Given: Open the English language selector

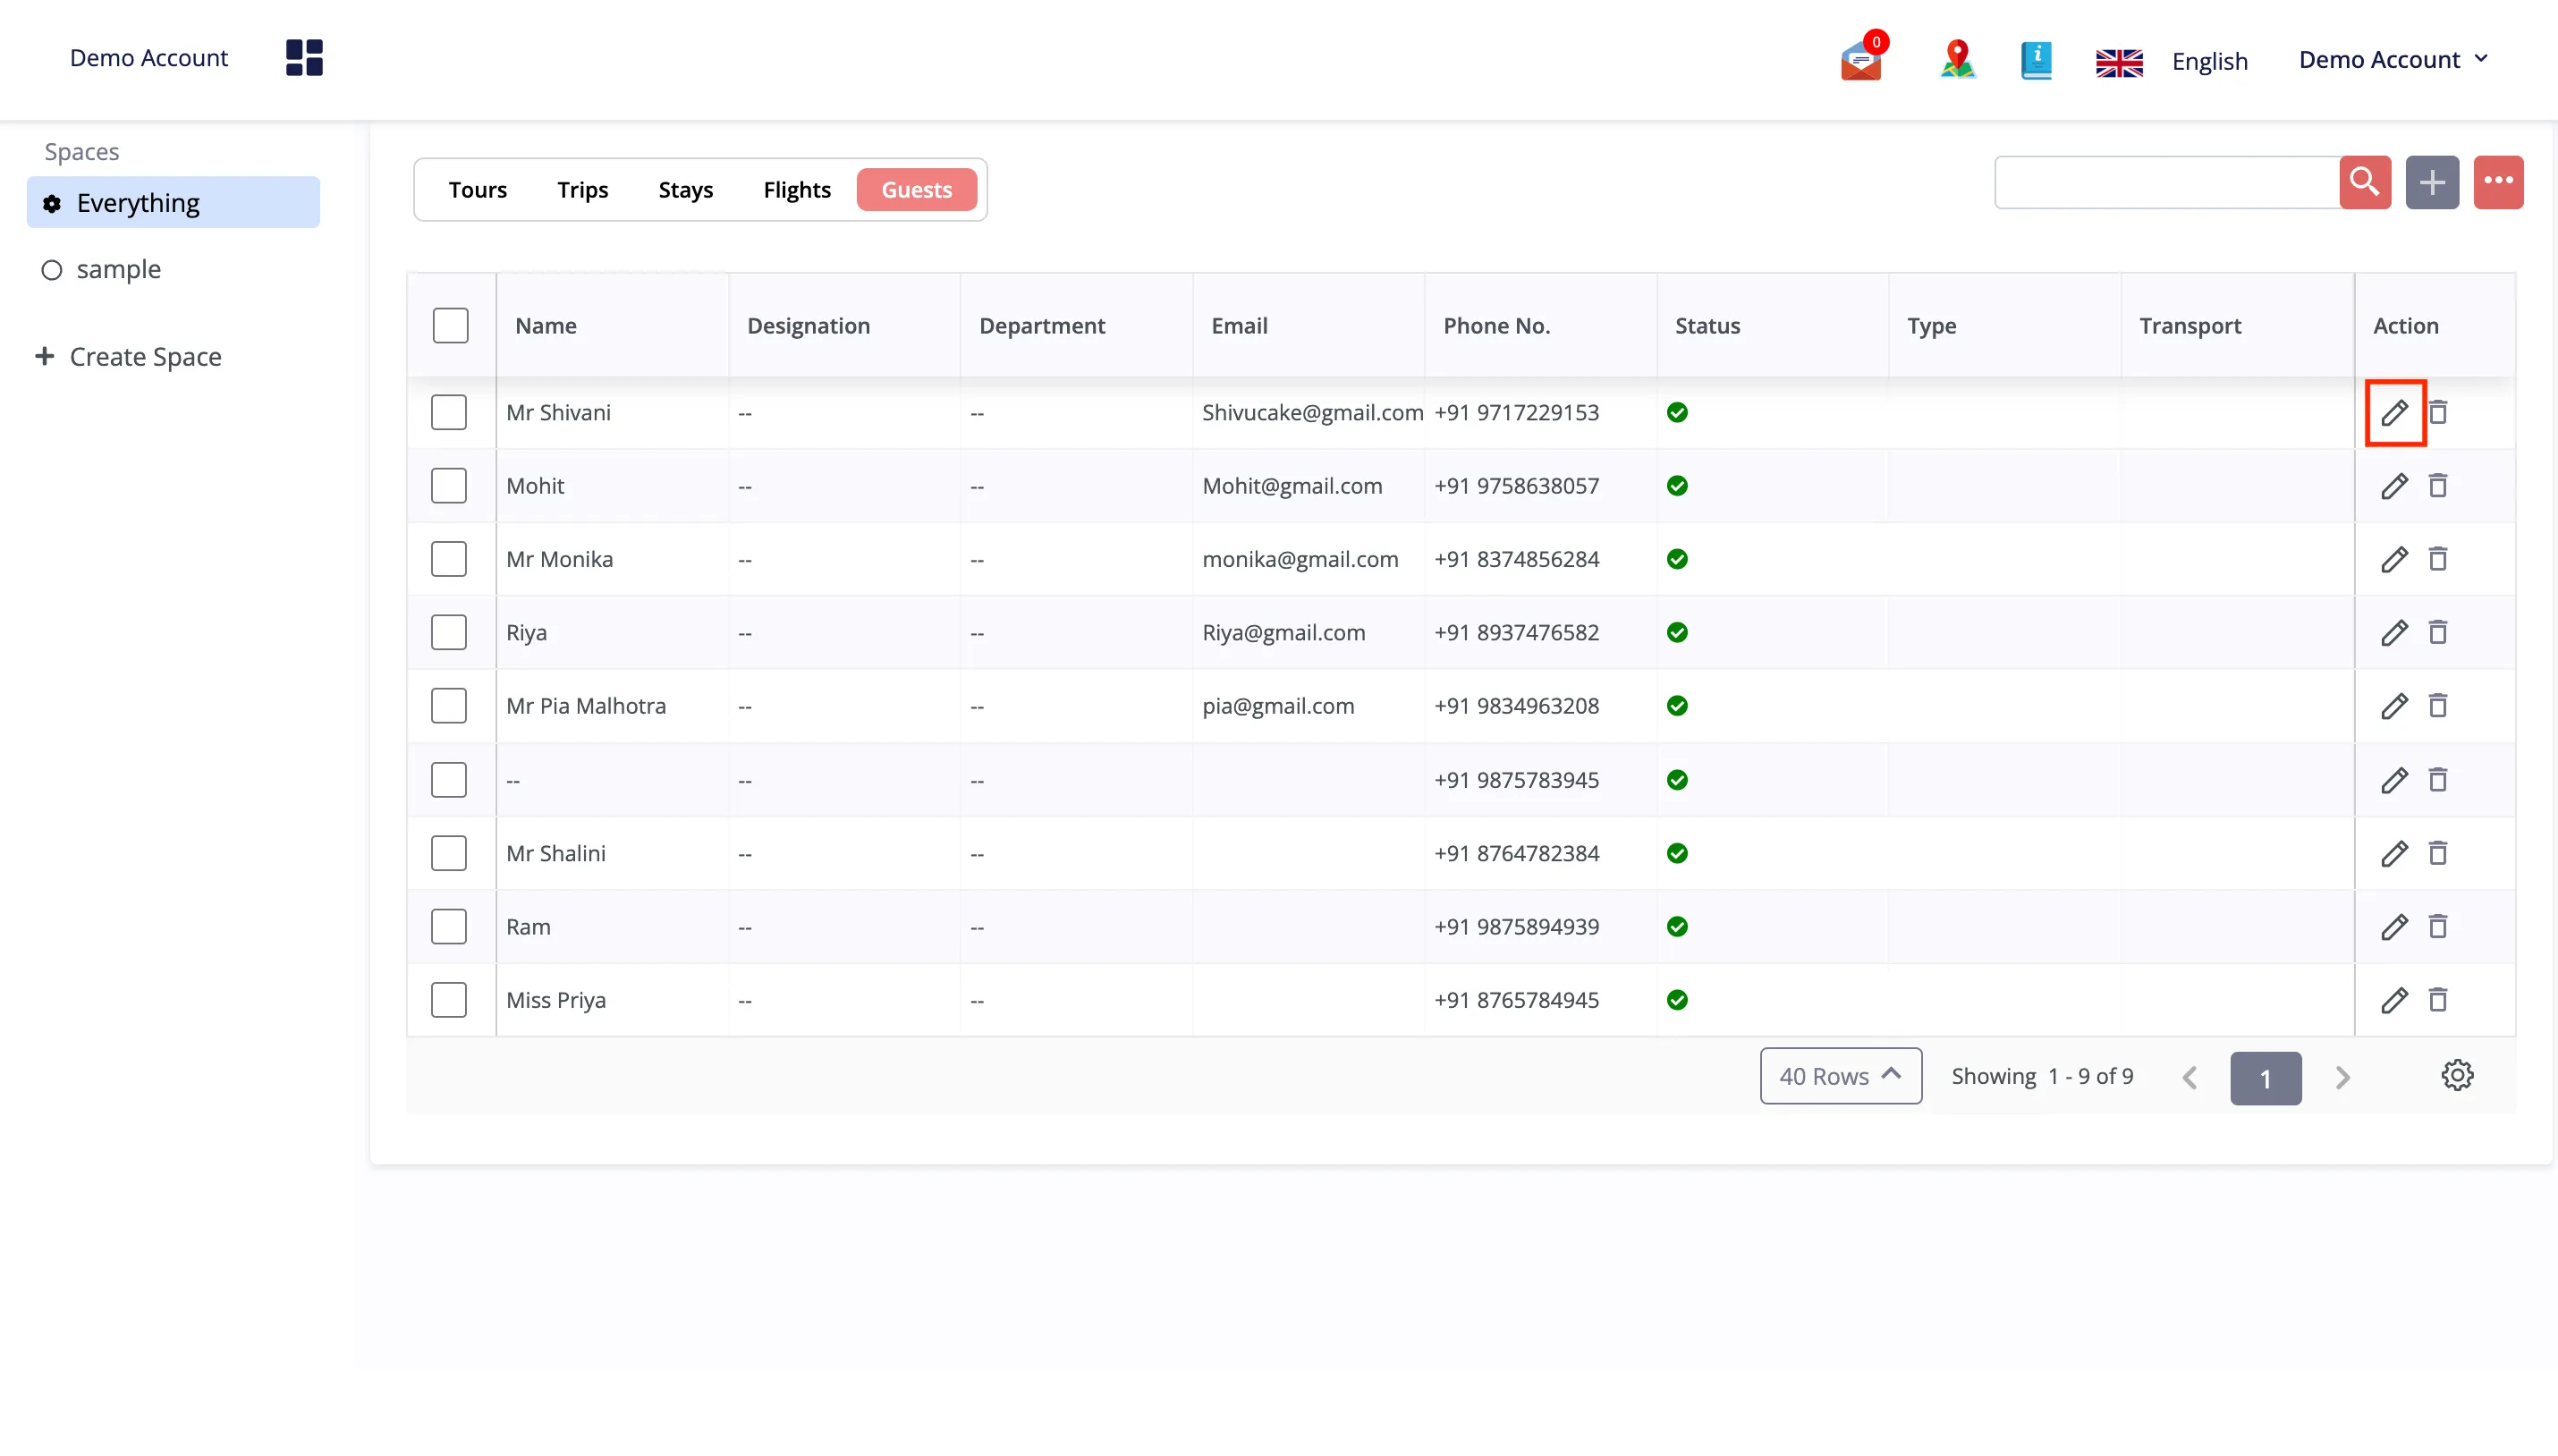Looking at the screenshot, I should point(2209,62).
